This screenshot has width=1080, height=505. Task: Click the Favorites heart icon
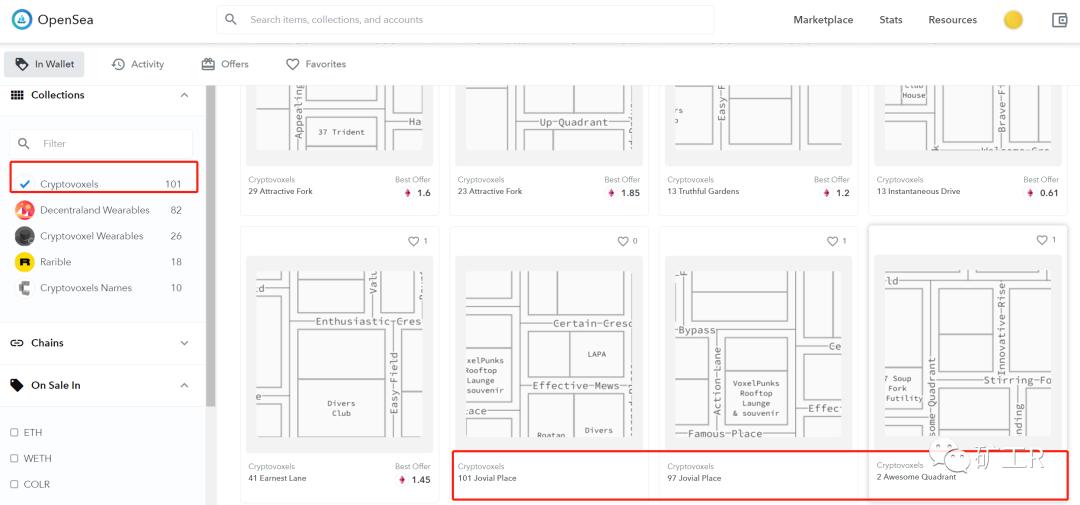pyautogui.click(x=293, y=64)
